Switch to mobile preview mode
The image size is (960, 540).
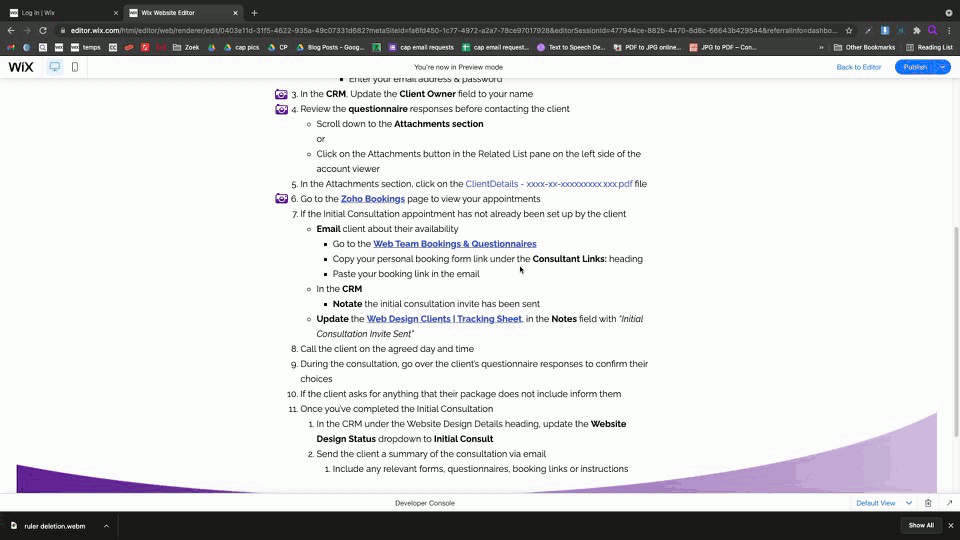coord(75,67)
